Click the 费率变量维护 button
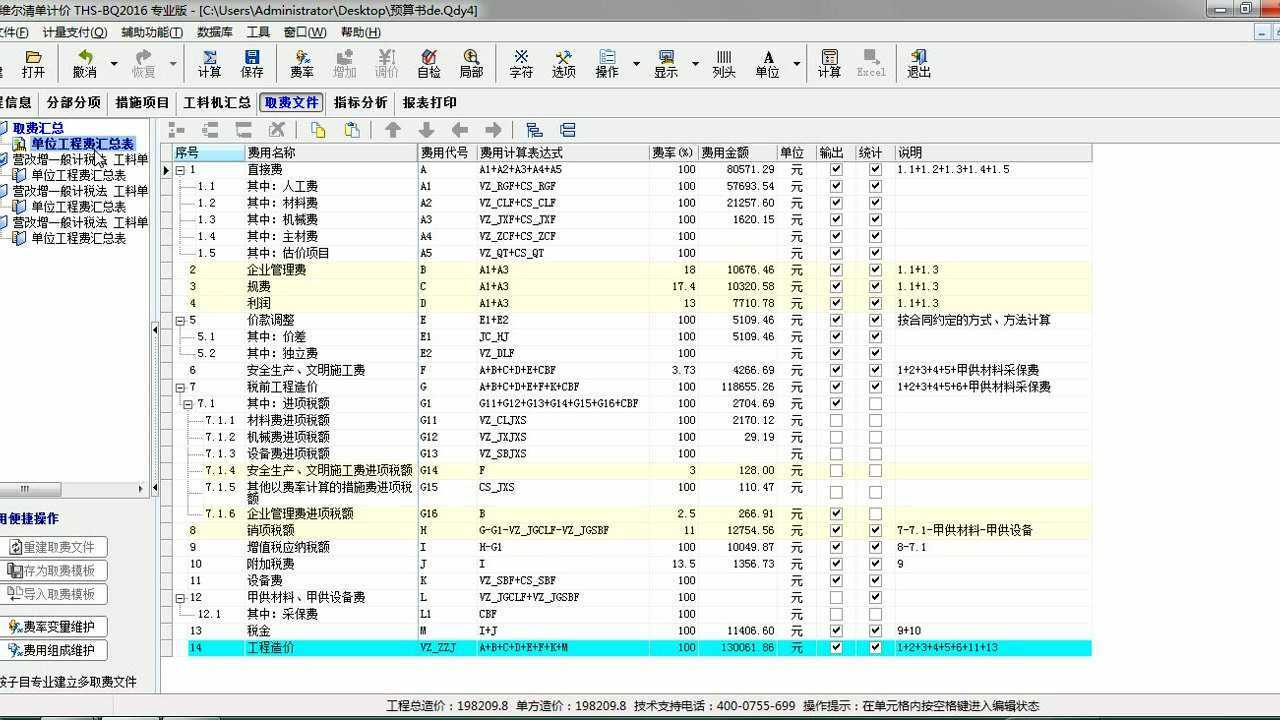1280x720 pixels. (56, 627)
